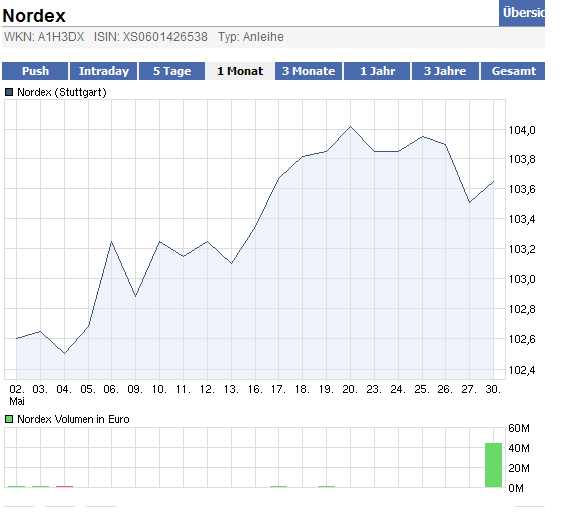
Task: Click the large green volume bar on 30.
Action: pyautogui.click(x=493, y=465)
